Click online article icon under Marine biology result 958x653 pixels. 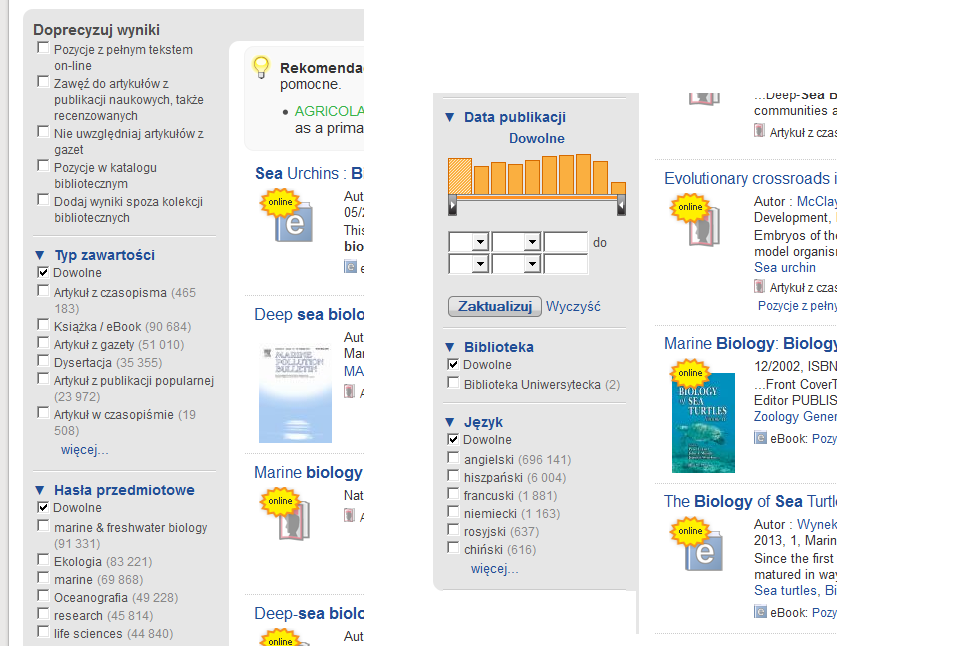pyautogui.click(x=287, y=516)
